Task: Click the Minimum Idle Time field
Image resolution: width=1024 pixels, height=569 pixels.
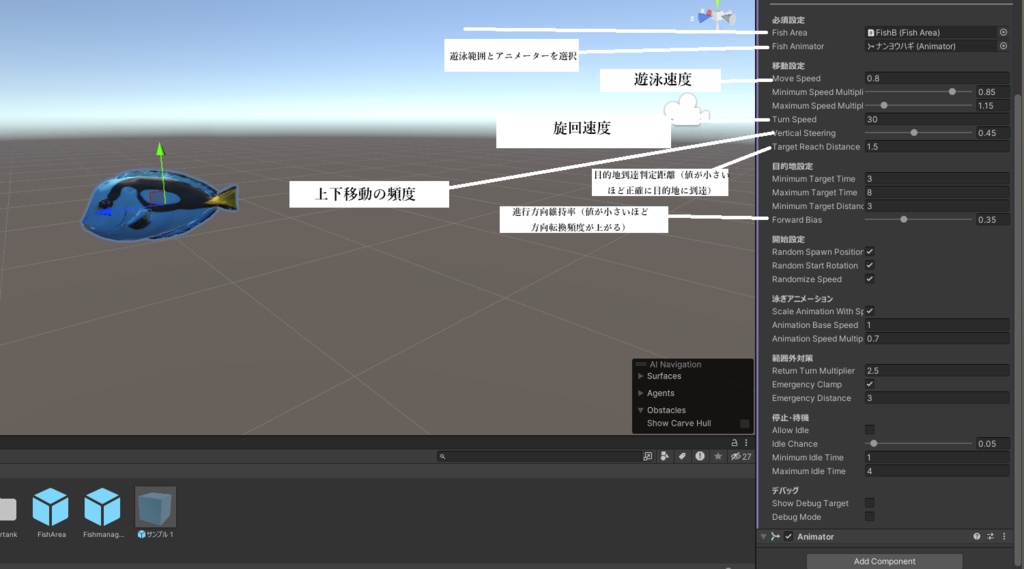Action: (x=937, y=457)
